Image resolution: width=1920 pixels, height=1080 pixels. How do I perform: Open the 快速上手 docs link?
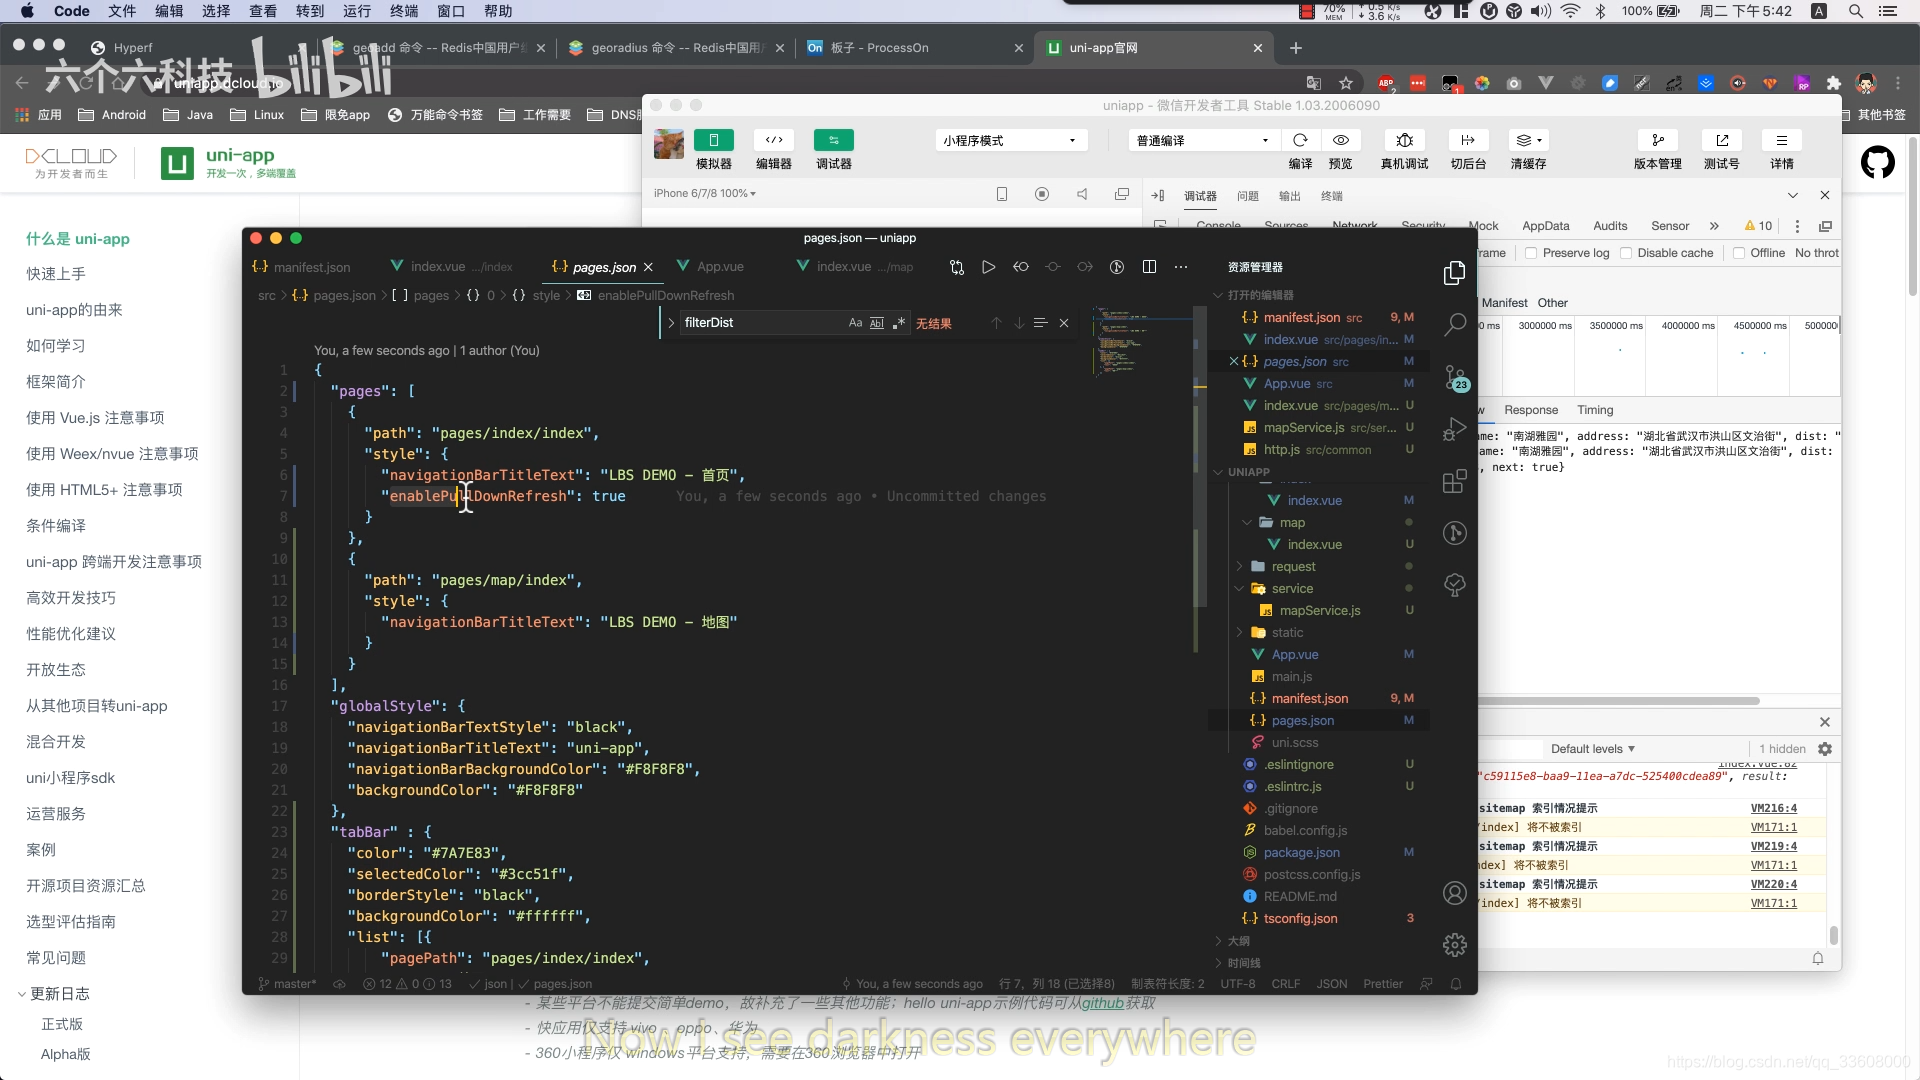click(56, 274)
